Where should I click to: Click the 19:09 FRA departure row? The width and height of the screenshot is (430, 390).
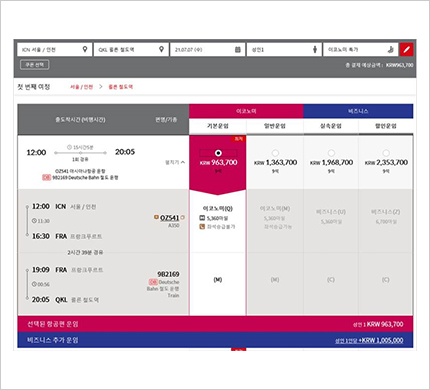68,270
